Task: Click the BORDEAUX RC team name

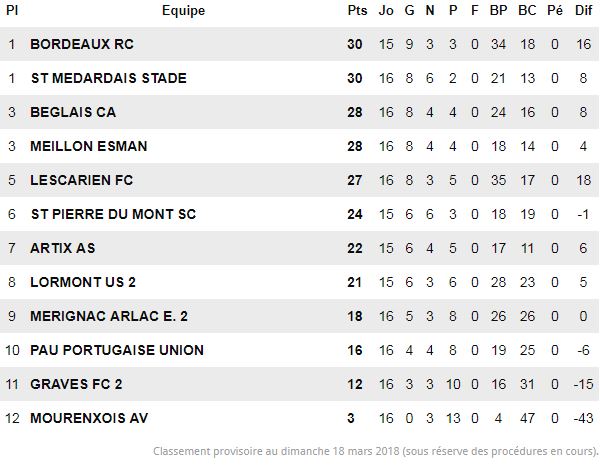Action: pos(82,44)
